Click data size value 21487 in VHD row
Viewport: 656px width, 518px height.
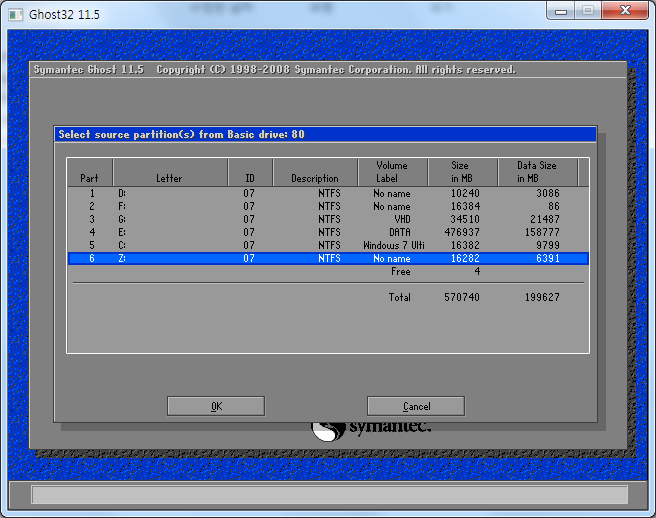(x=545, y=219)
